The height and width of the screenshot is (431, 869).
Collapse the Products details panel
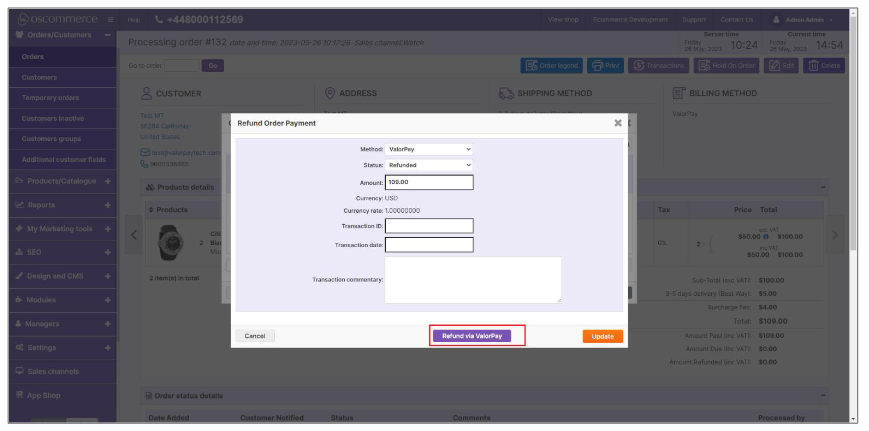tap(823, 187)
